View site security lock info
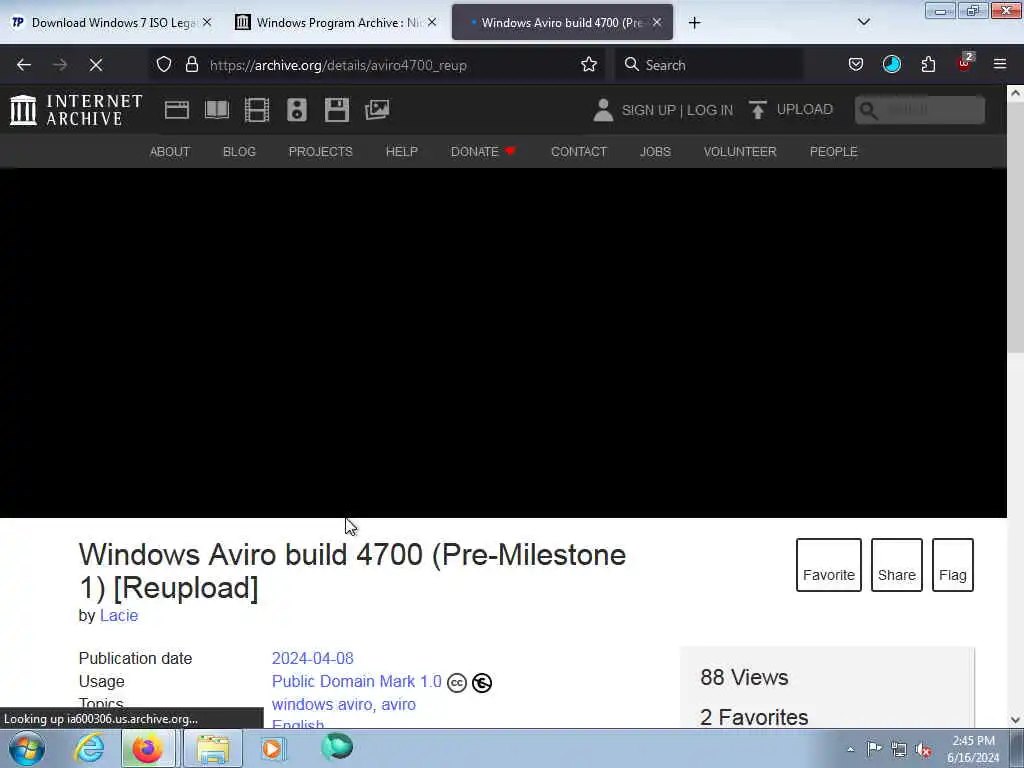Viewport: 1024px width, 768px height. pos(191,65)
